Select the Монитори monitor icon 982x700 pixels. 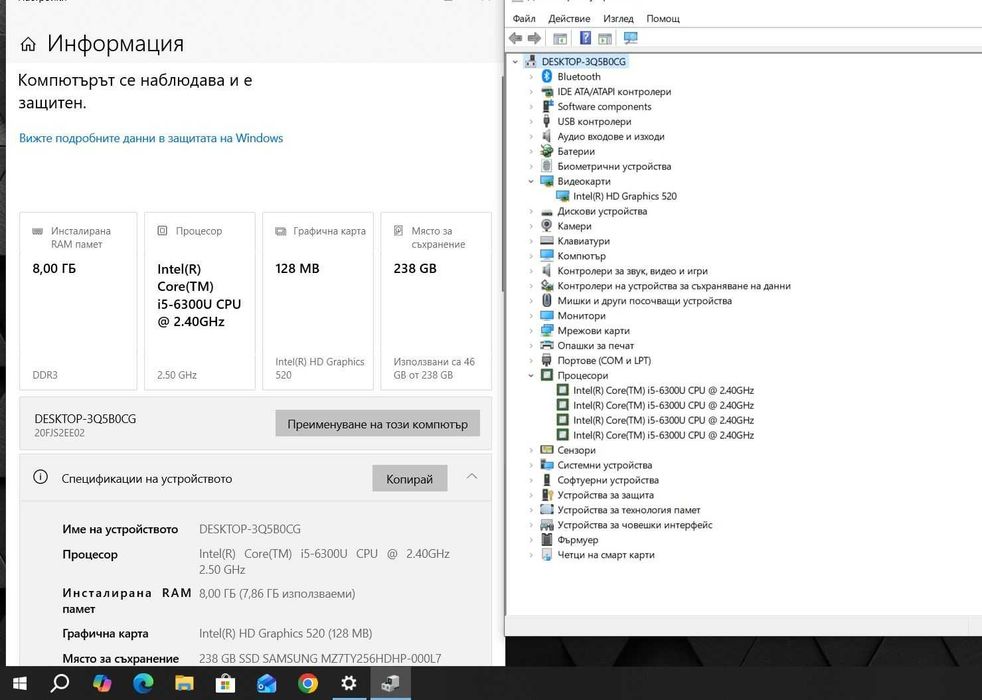[547, 316]
